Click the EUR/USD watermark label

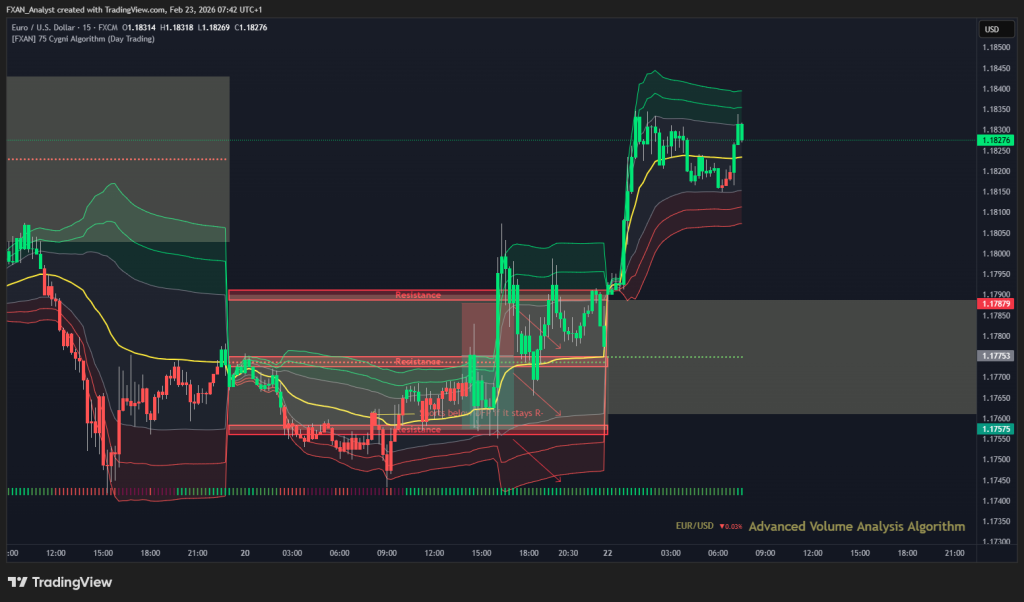pos(693,526)
